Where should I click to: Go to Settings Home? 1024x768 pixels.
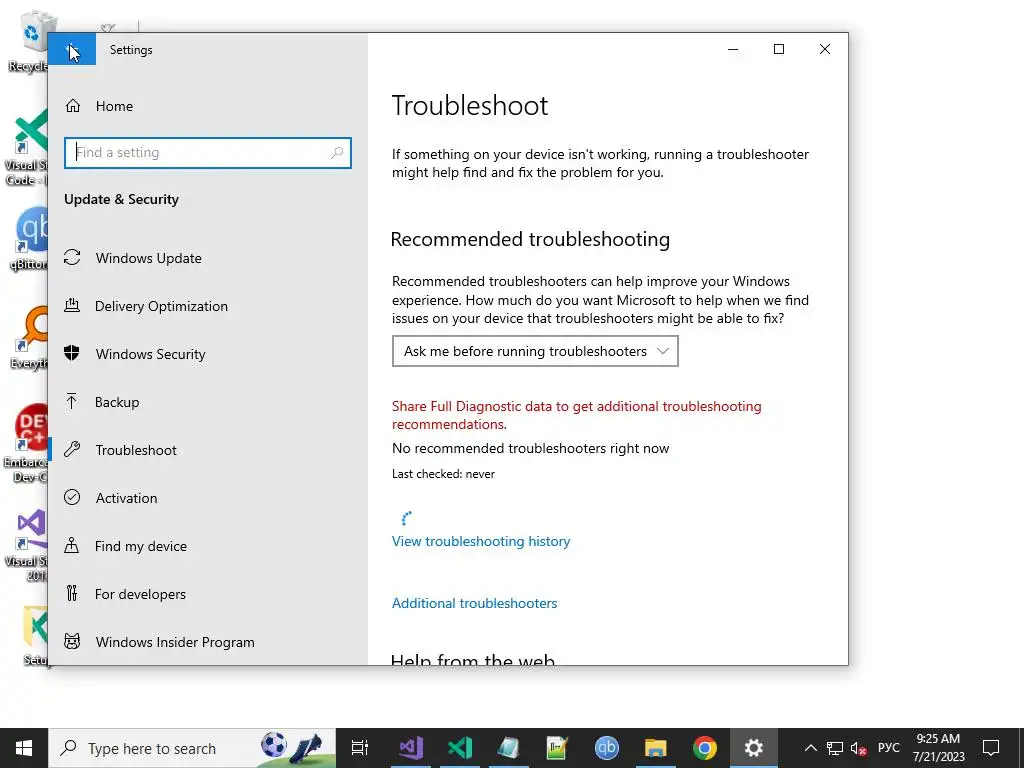click(114, 106)
